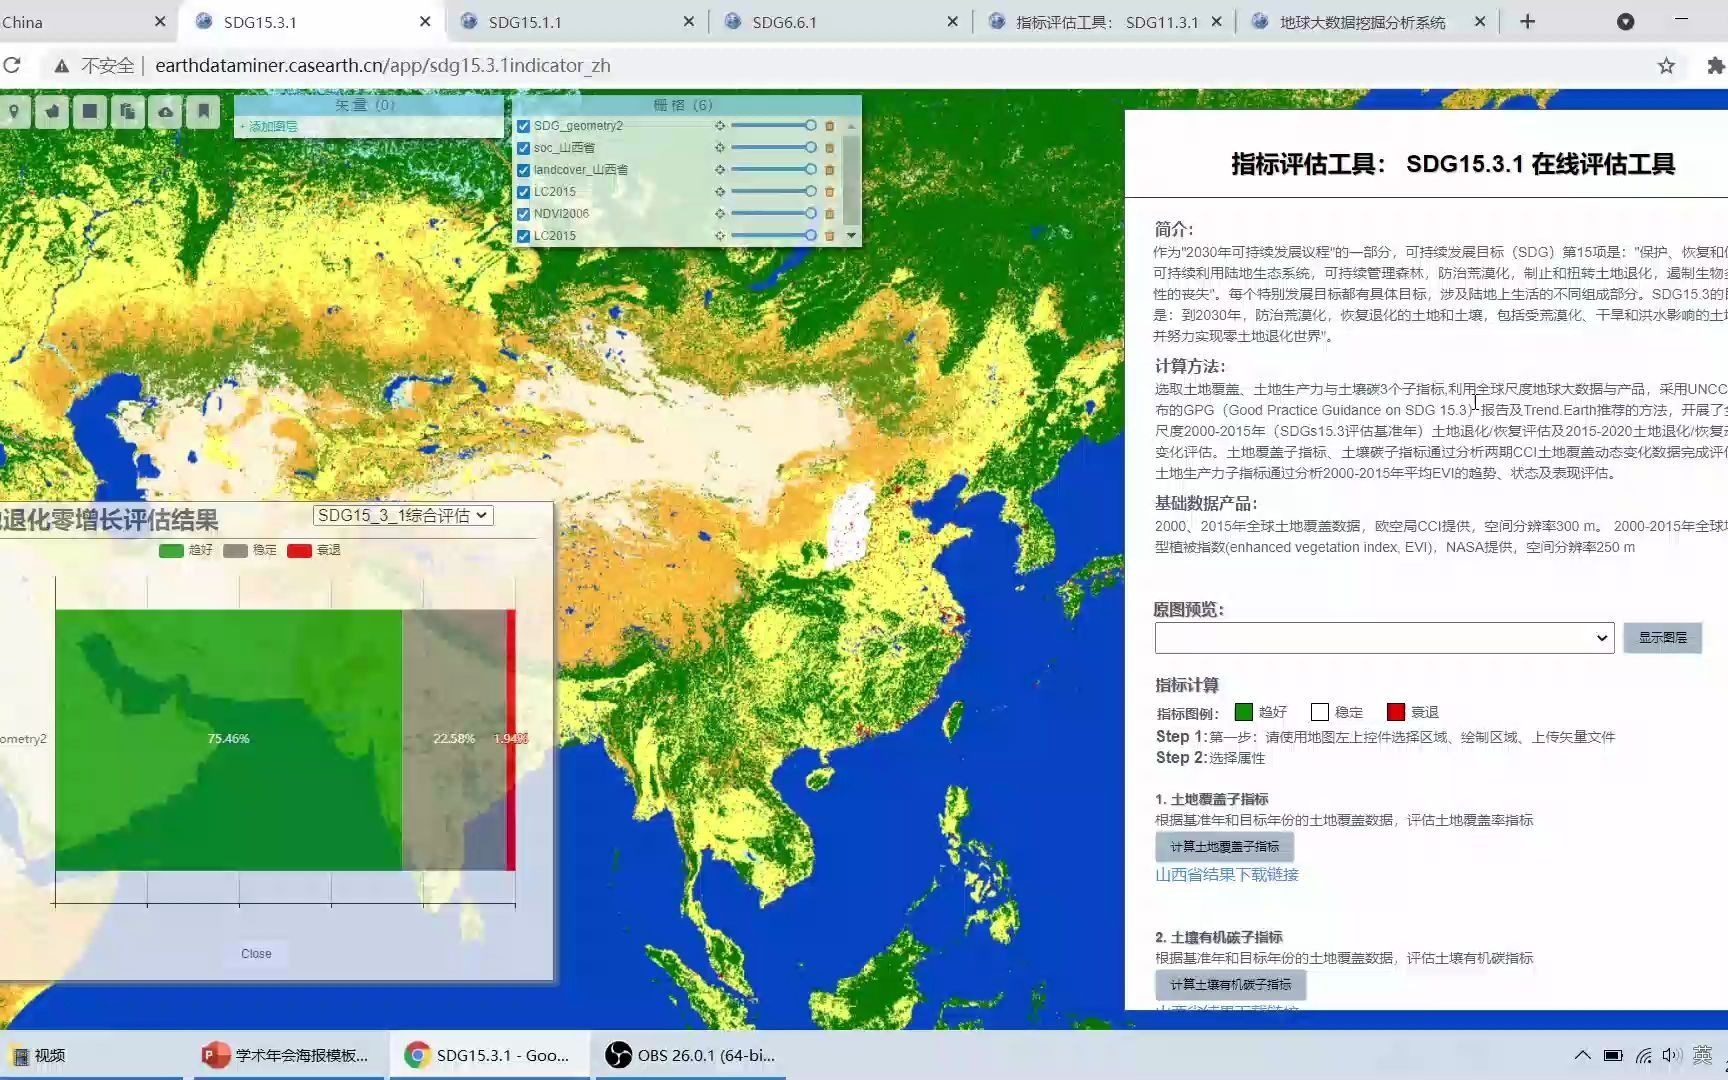1728x1080 pixels.
Task: Reload the page in the browser
Action: coord(12,65)
